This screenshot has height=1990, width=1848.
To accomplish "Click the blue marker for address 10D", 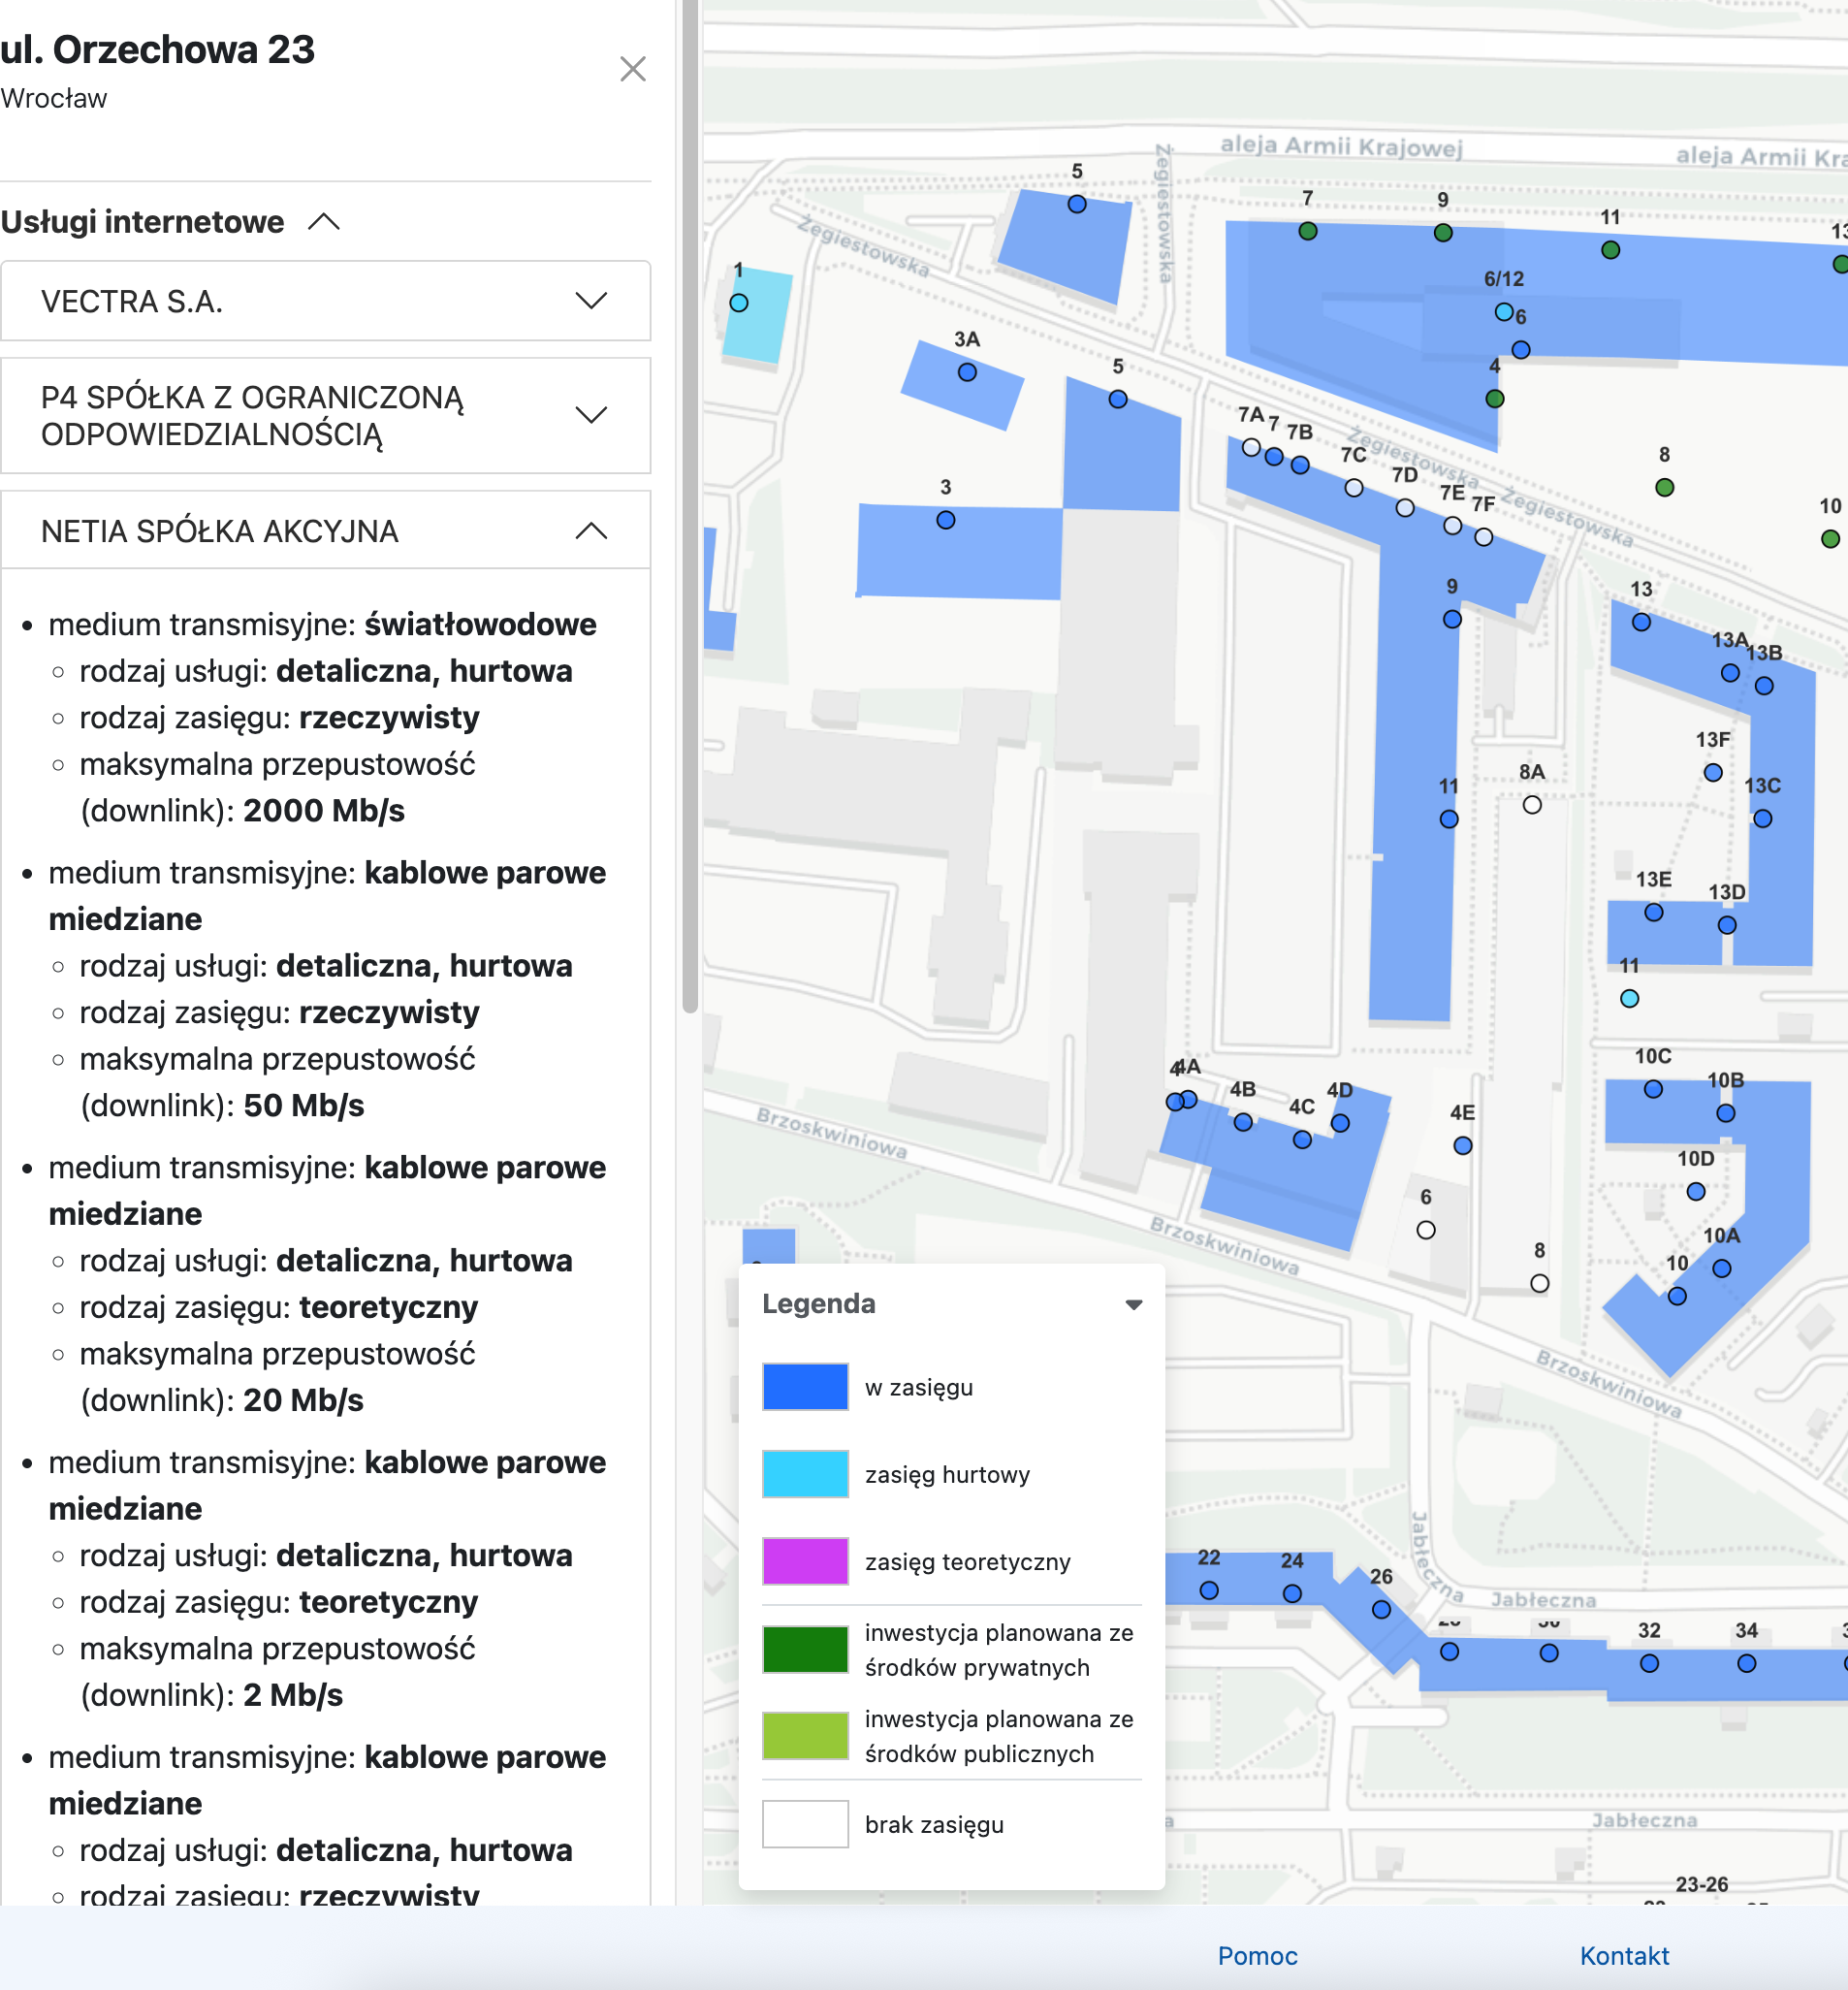I will 1696,1192.
